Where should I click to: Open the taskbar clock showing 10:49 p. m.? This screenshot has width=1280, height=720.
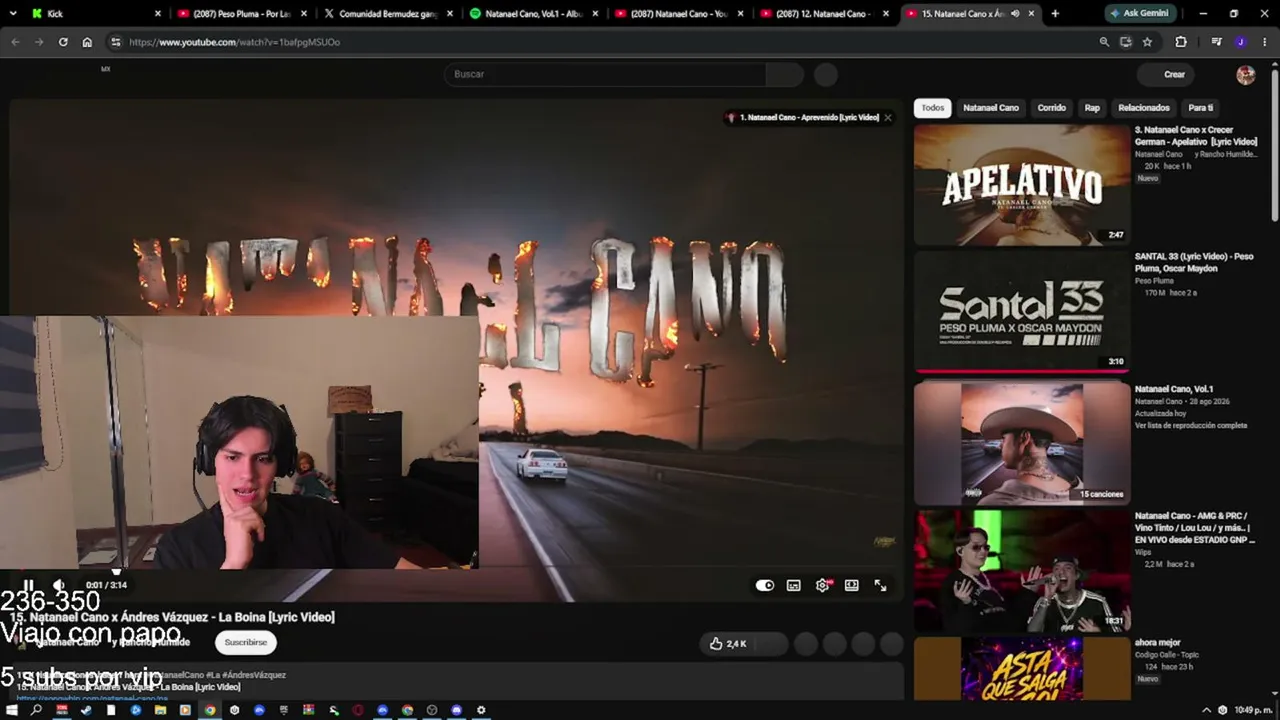(x=1253, y=710)
